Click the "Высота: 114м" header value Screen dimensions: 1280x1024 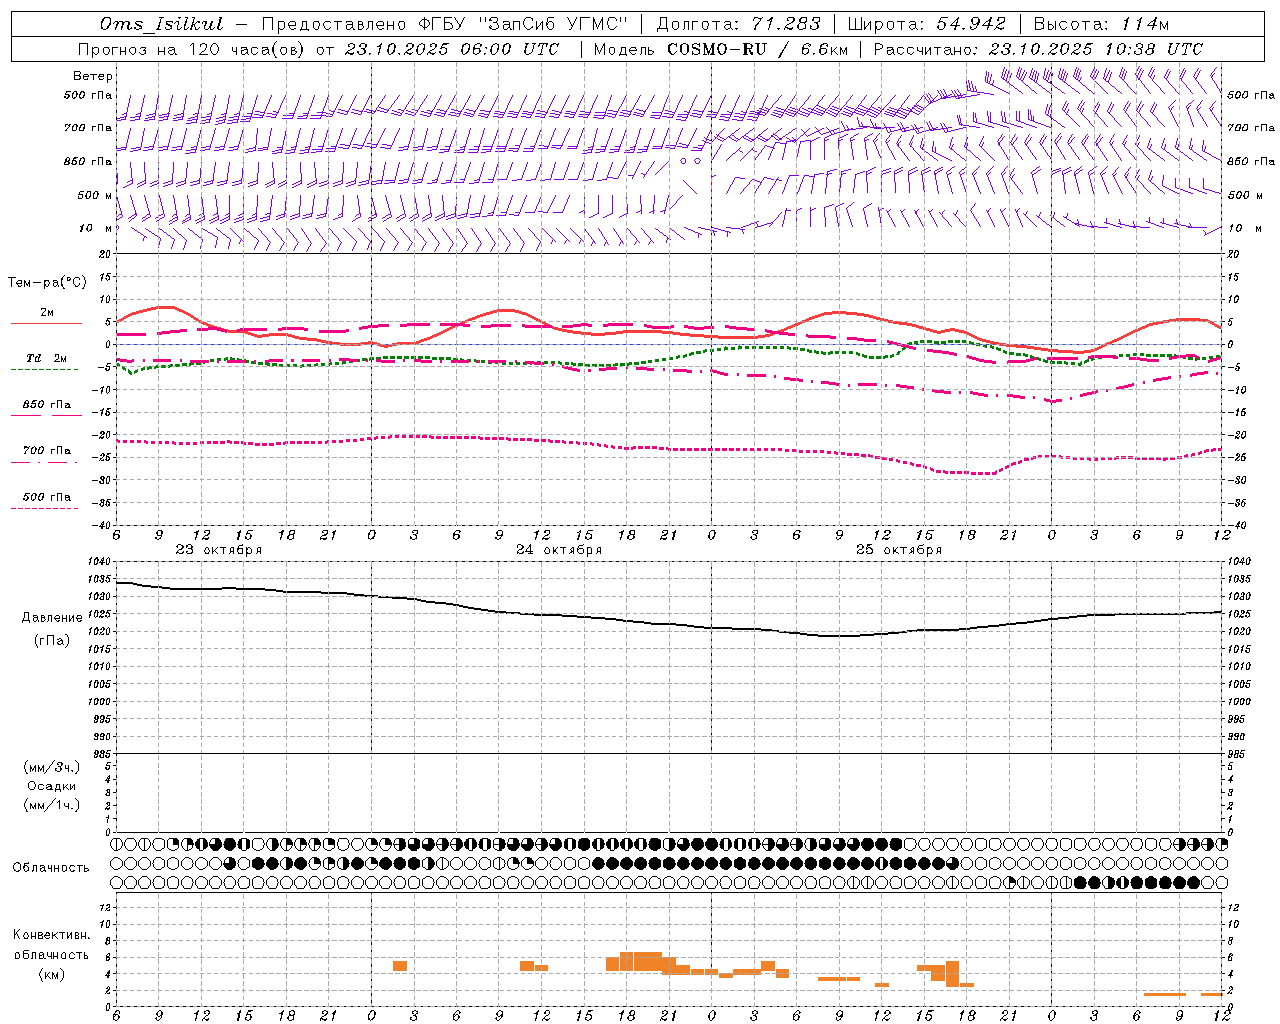point(1101,24)
